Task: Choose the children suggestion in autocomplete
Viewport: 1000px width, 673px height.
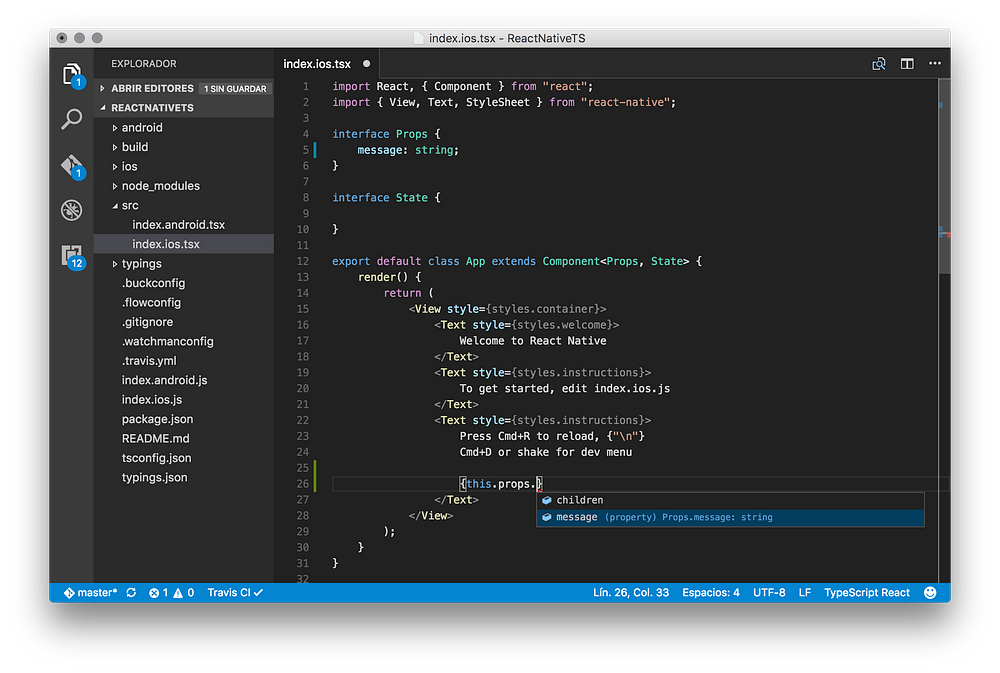Action: [730, 501]
